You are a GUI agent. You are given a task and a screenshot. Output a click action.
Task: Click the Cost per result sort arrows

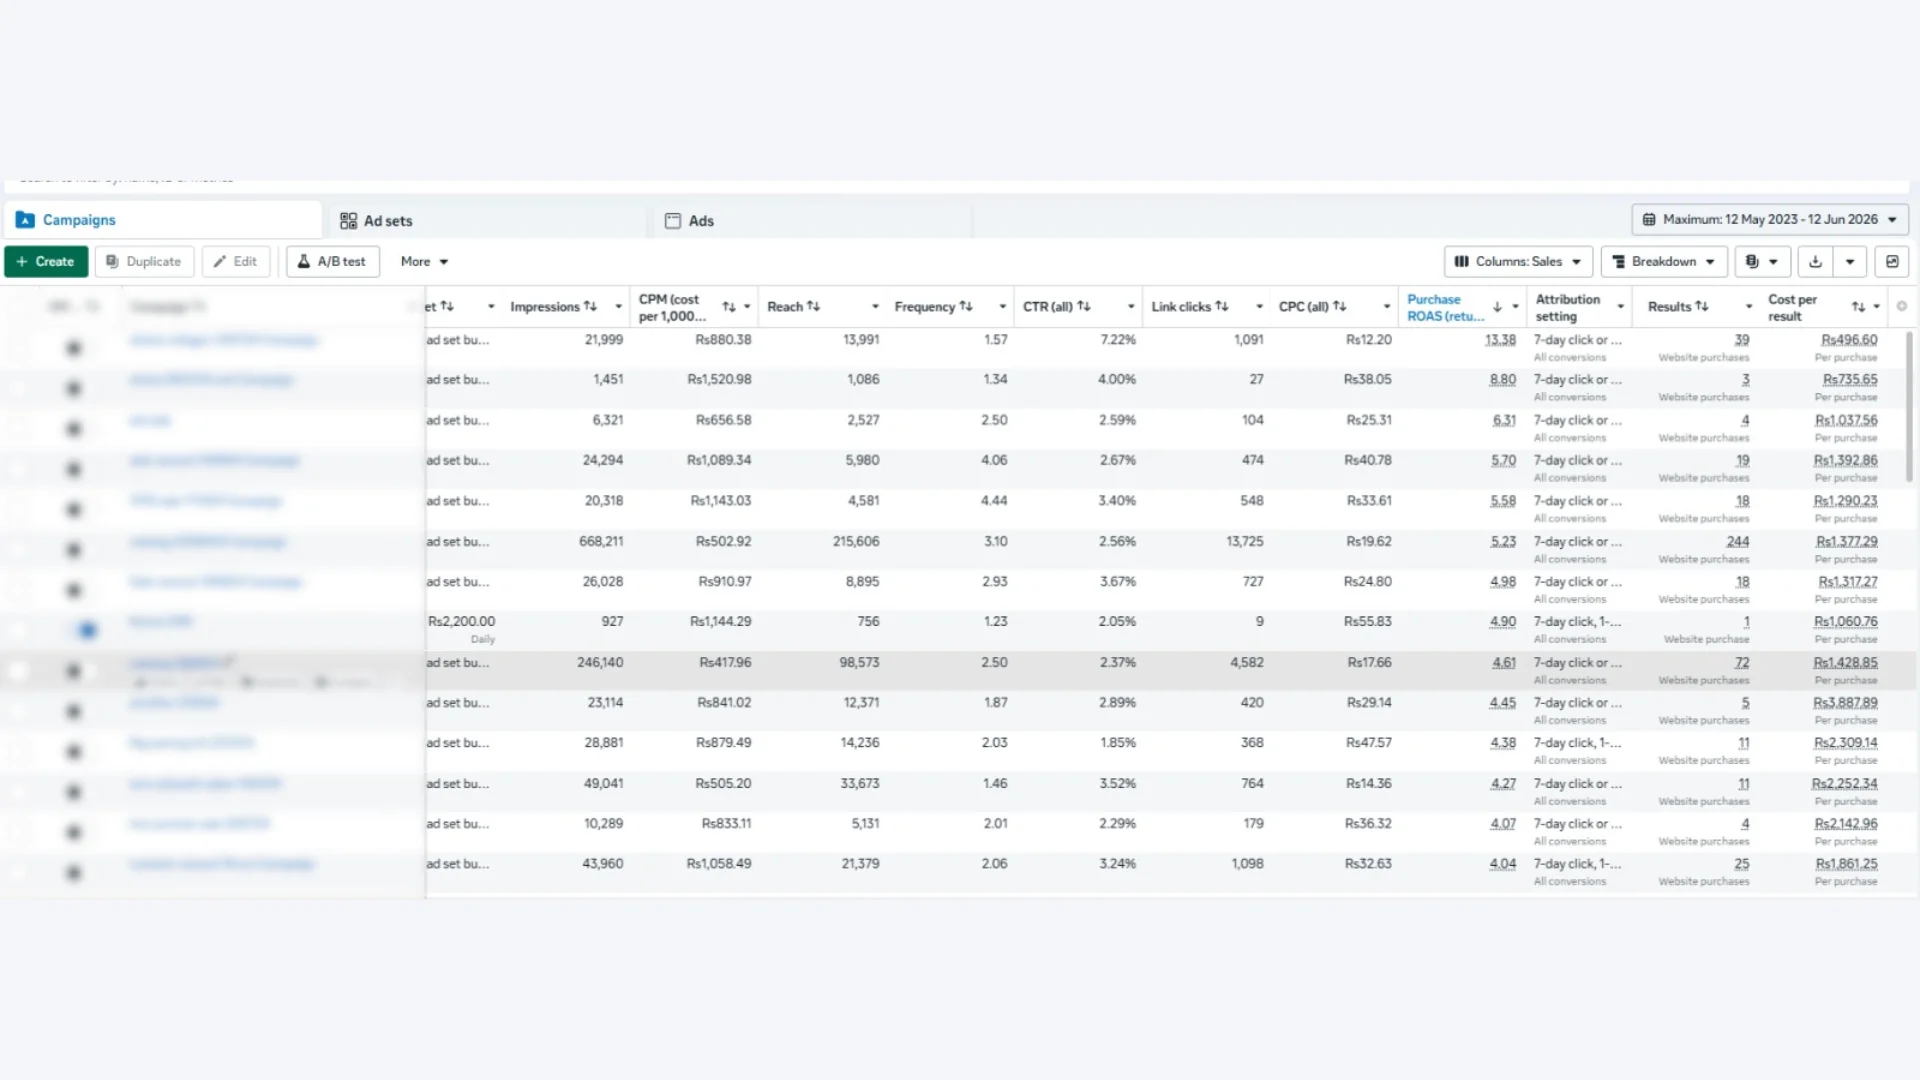1858,307
